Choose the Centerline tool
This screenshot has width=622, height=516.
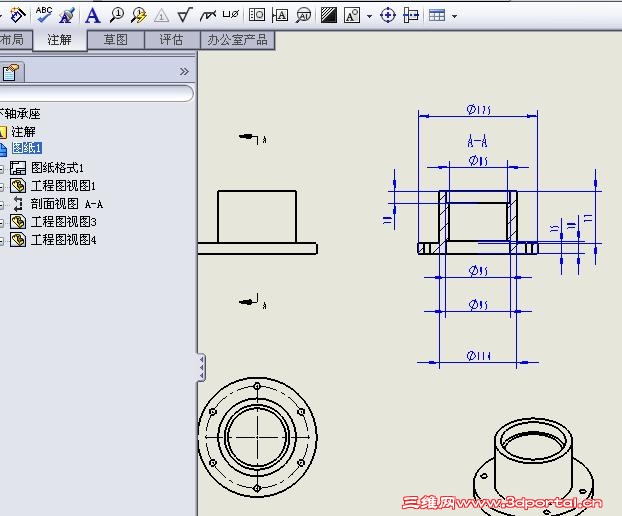point(411,15)
